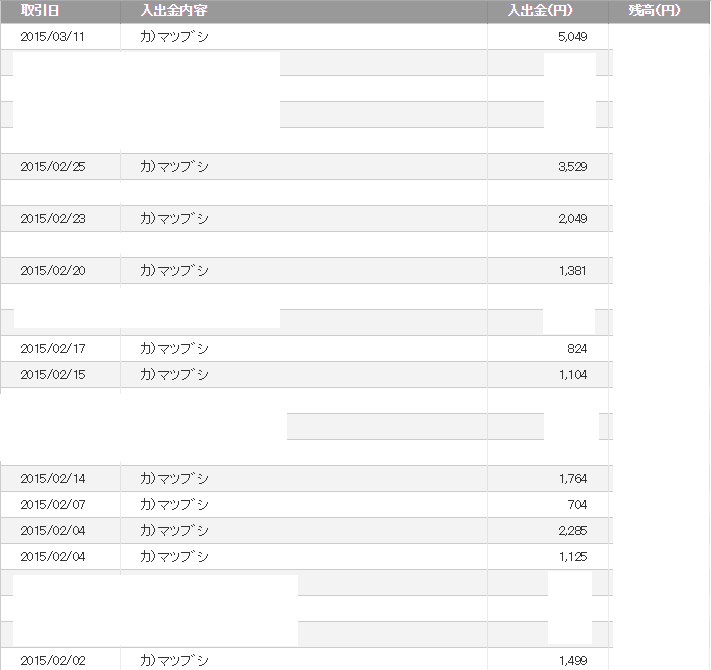Select the date 2015/02/07
This screenshot has height=670, width=711.
click(53, 505)
